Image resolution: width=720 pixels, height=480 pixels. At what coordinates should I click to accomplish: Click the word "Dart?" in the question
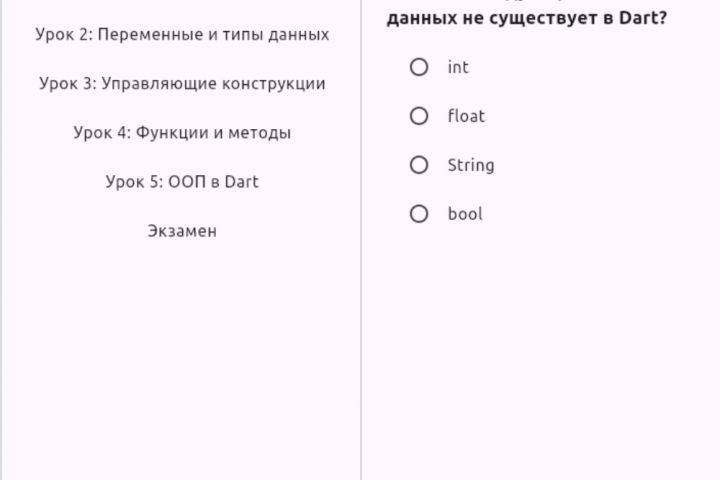(644, 18)
